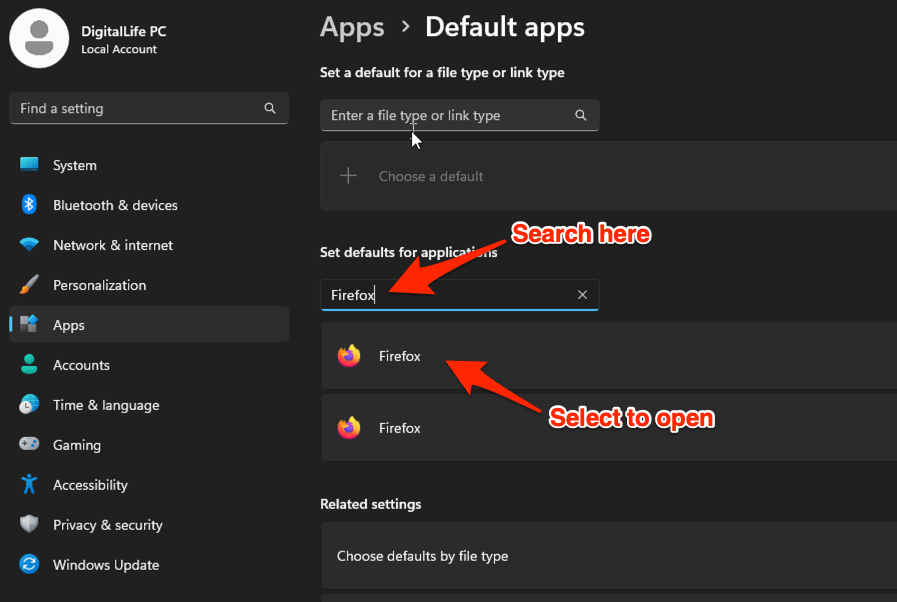Click the Apps breadcrumb at the top
This screenshot has width=897, height=602.
pos(352,27)
